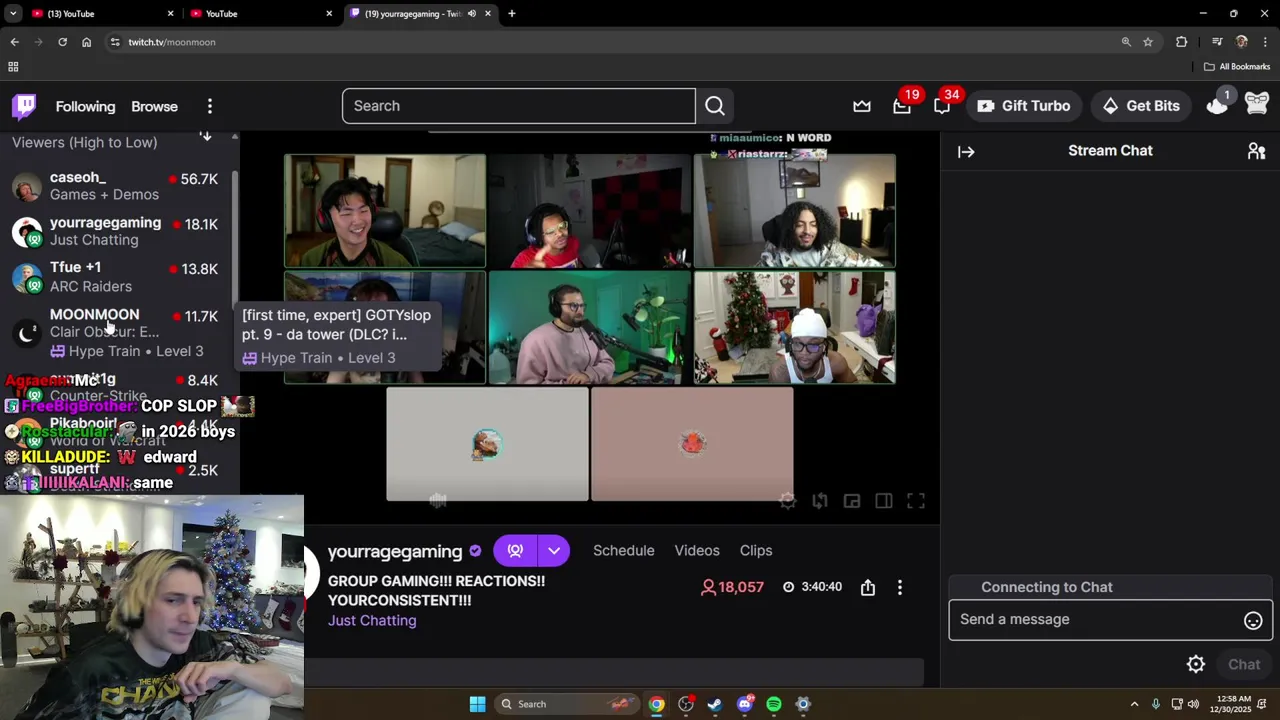Go to Following page
This screenshot has height=720, width=1280.
85,106
